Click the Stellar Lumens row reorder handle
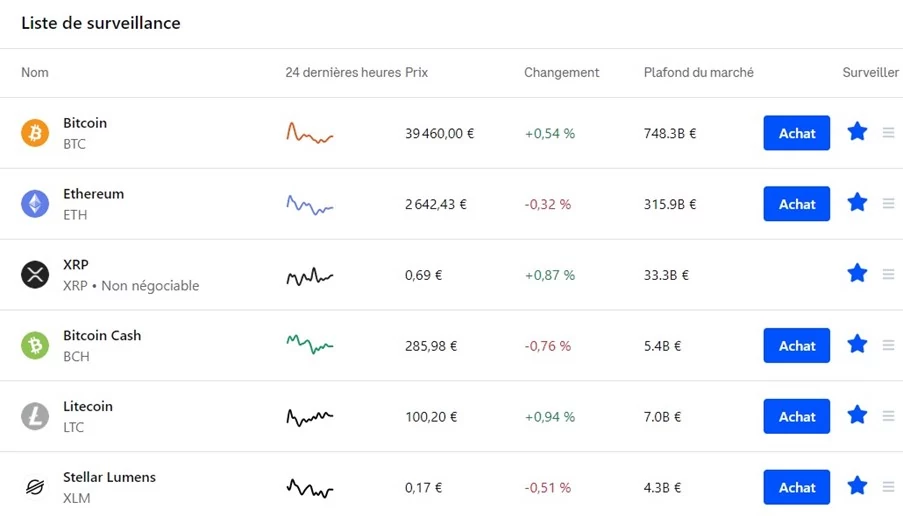903x516 pixels. pos(889,487)
